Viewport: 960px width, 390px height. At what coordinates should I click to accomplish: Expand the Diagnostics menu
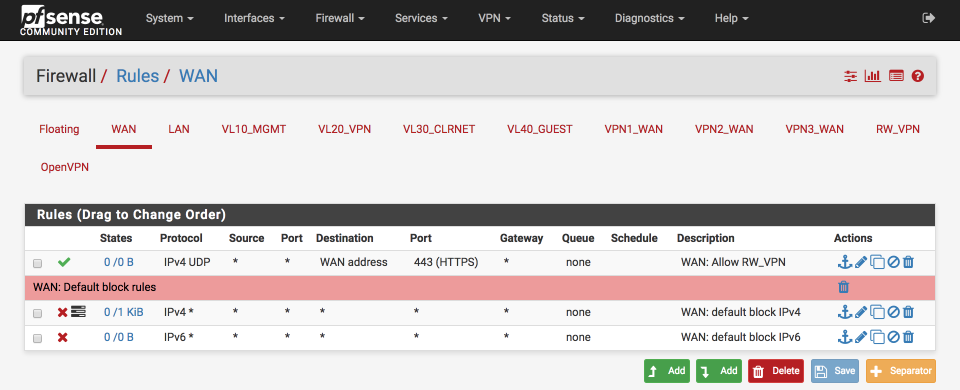tap(649, 18)
